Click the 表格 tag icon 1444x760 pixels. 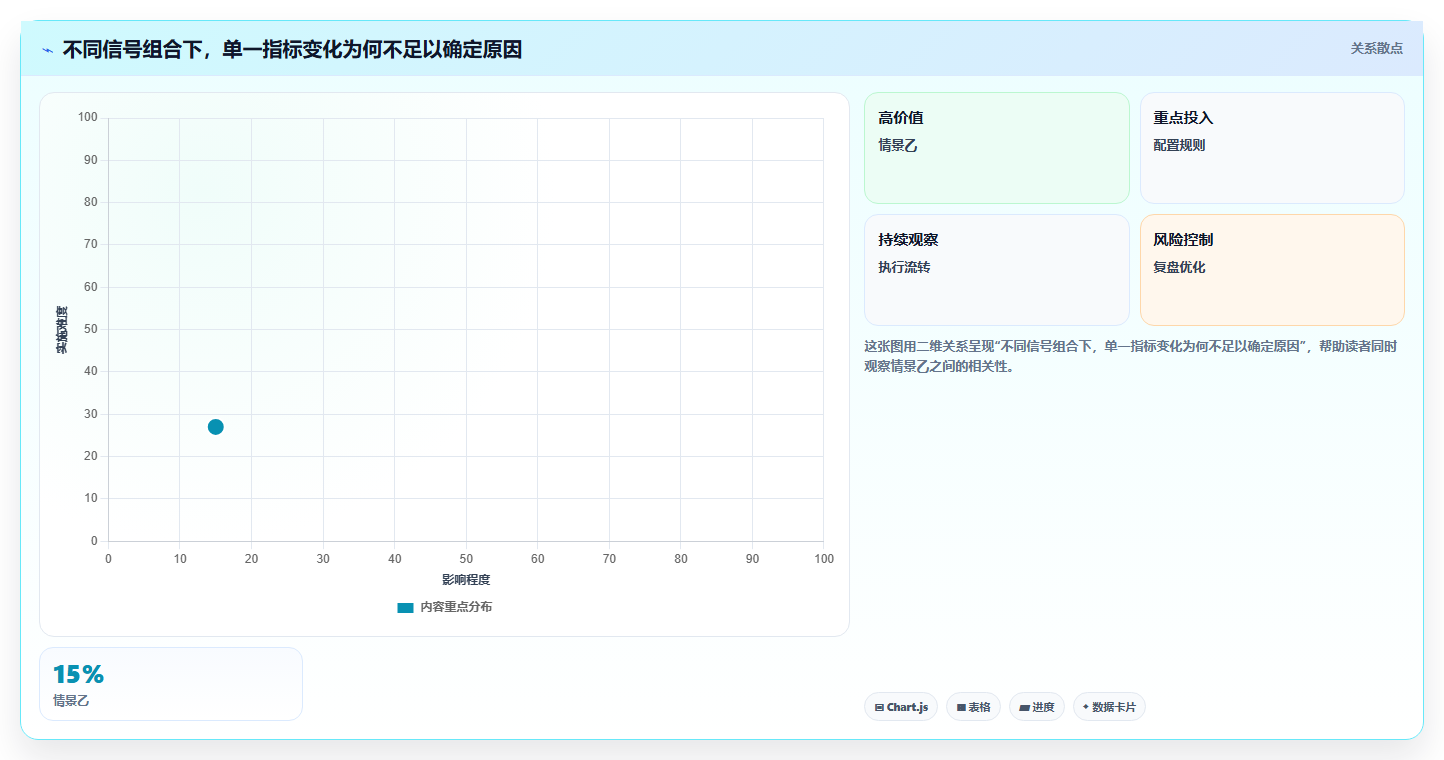tap(961, 707)
